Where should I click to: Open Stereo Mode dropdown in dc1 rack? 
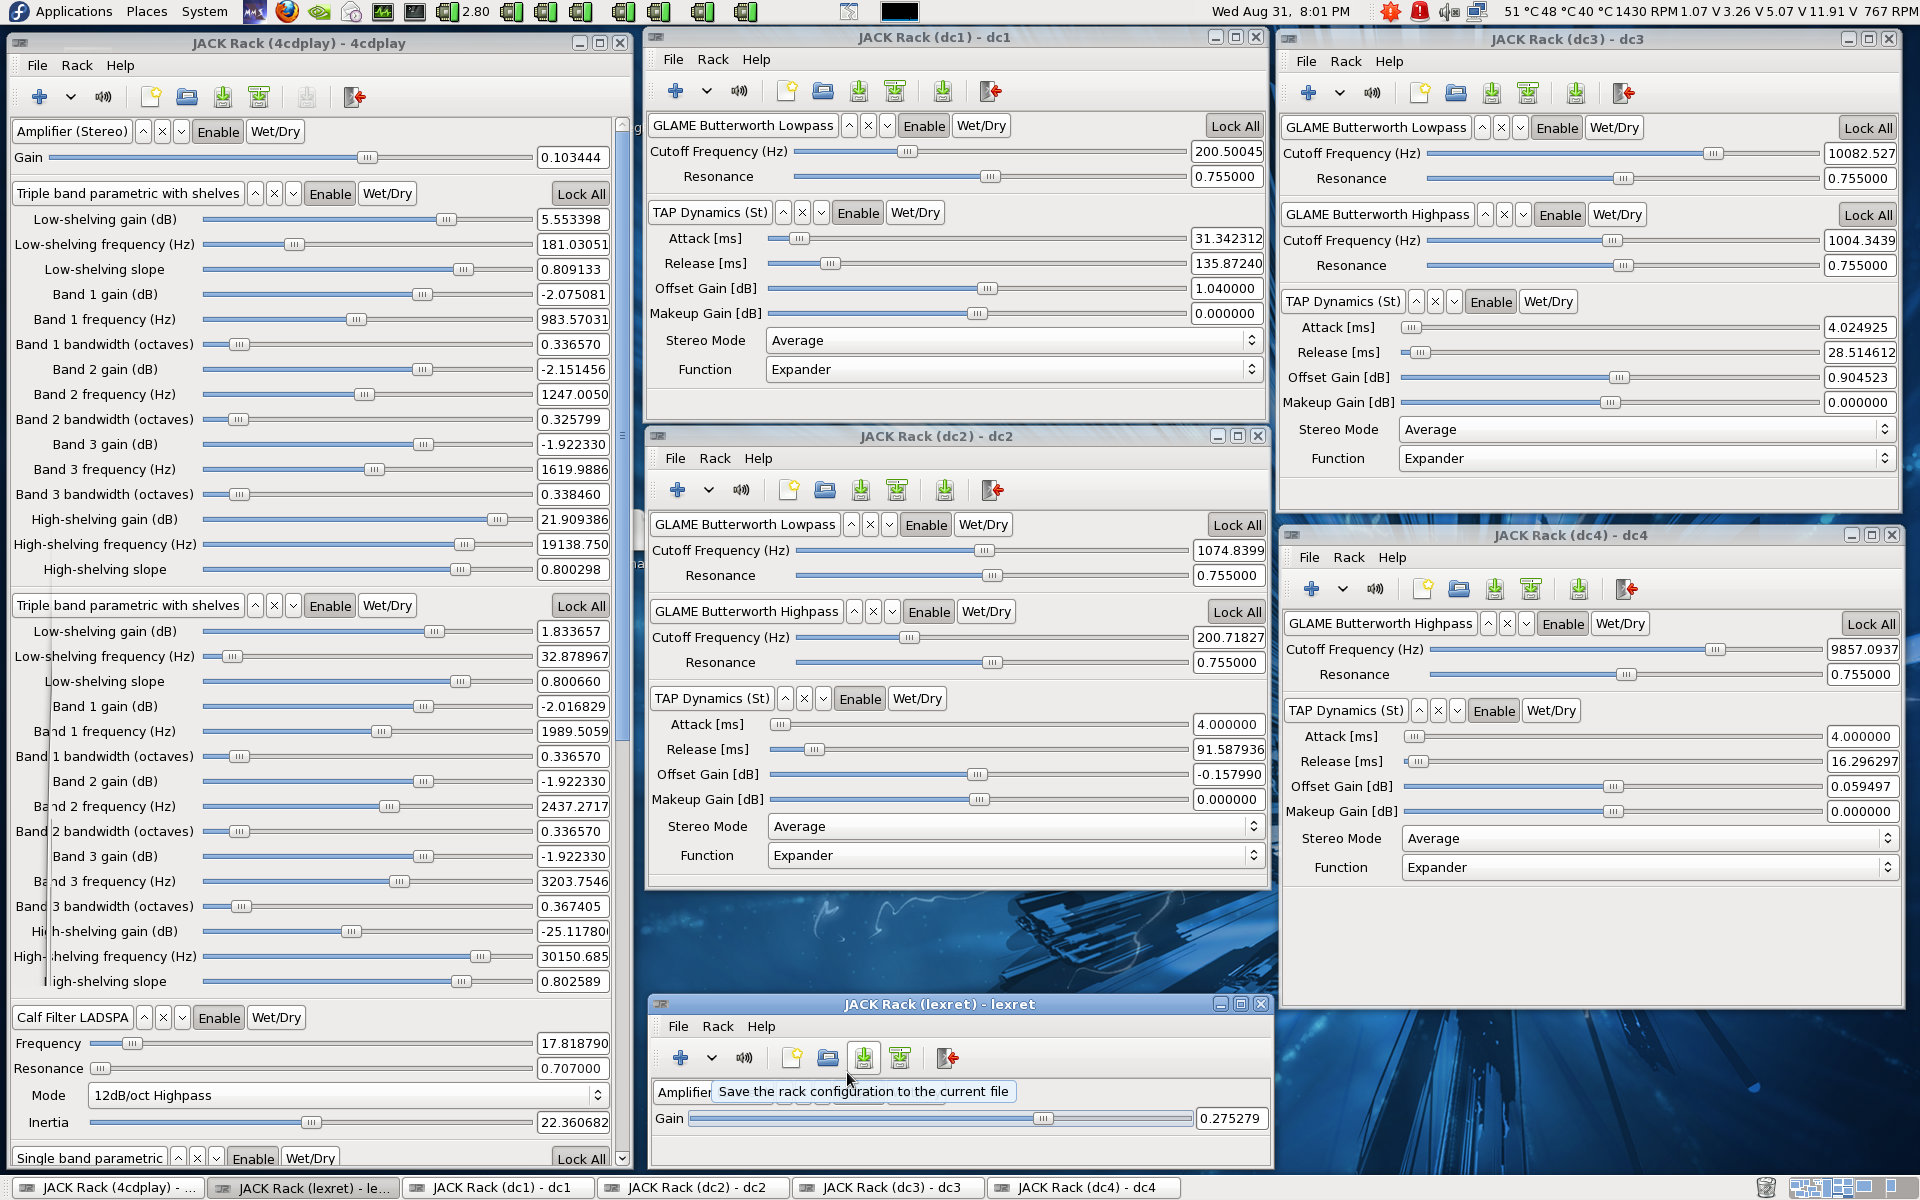(1012, 340)
